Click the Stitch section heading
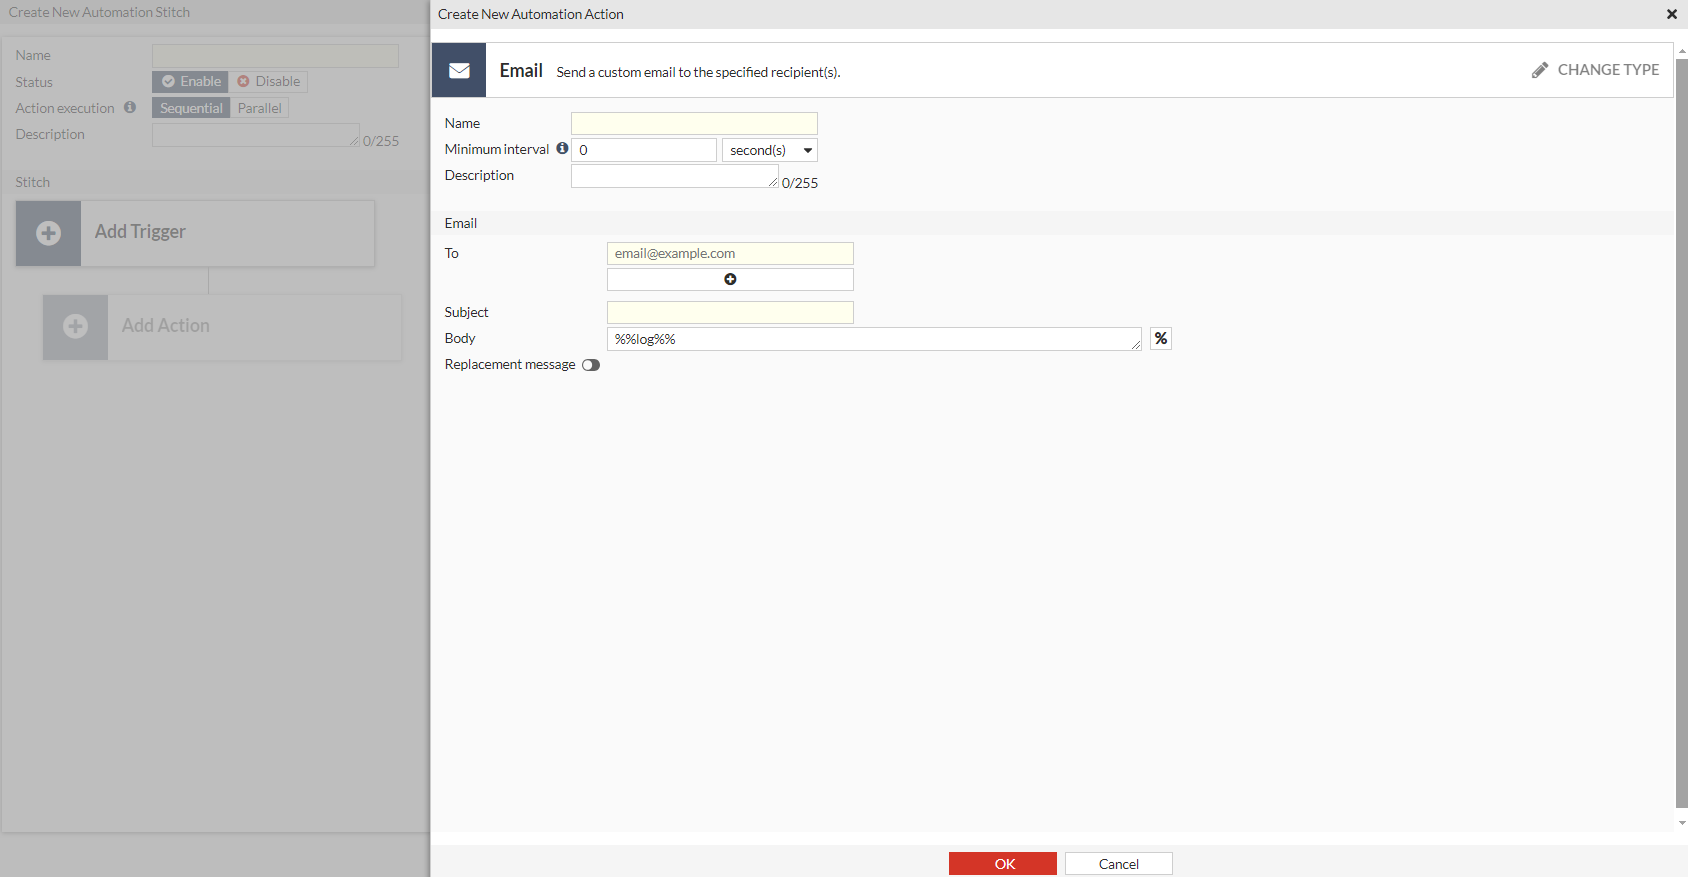 (33, 182)
